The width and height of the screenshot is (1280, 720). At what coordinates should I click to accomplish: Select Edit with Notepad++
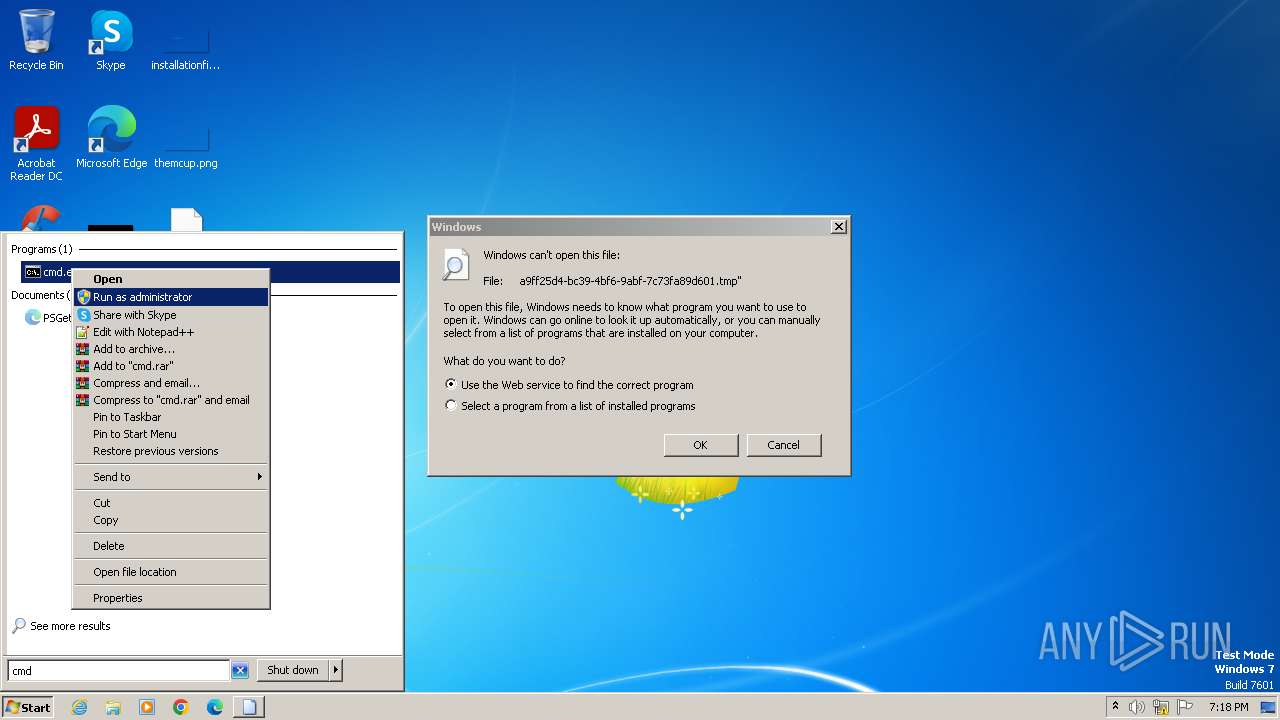[x=171, y=332]
